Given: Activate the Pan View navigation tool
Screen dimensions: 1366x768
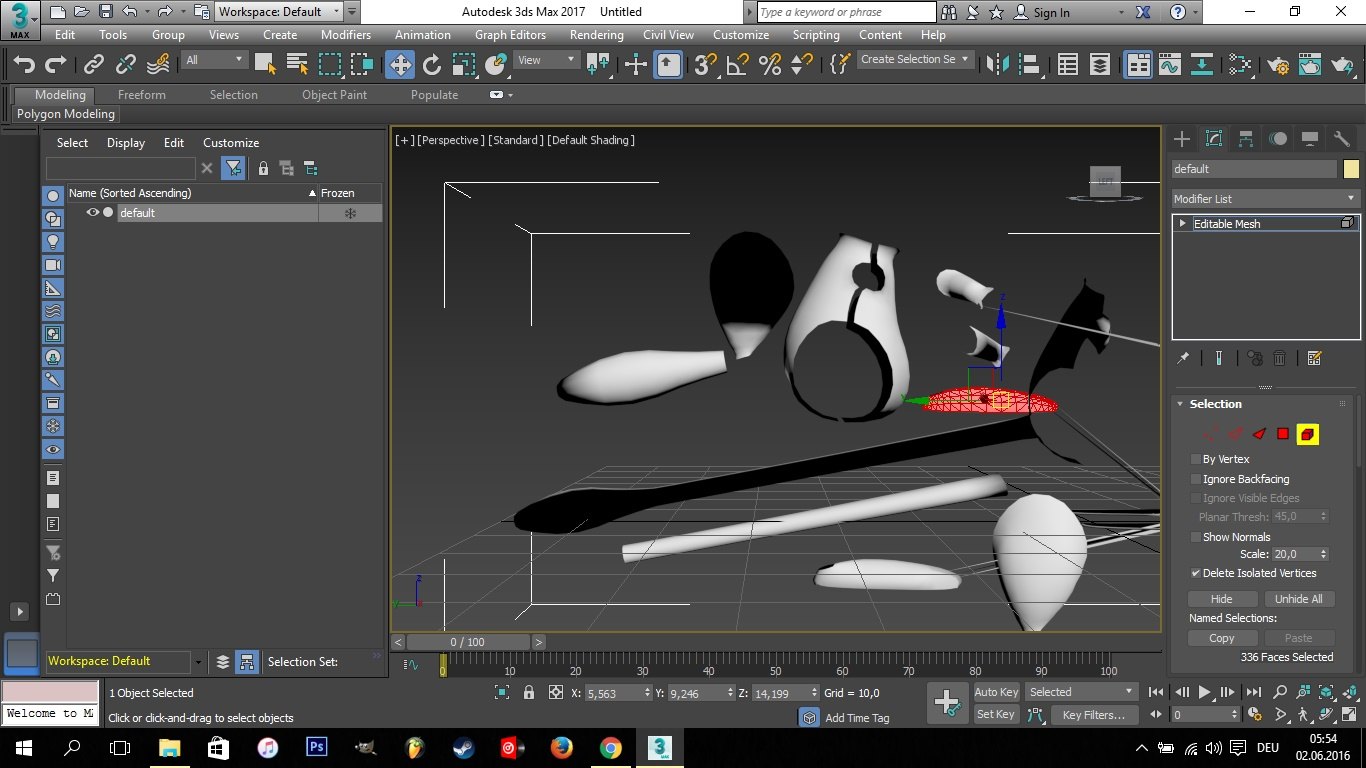Looking at the screenshot, I should pyautogui.click(x=1304, y=715).
